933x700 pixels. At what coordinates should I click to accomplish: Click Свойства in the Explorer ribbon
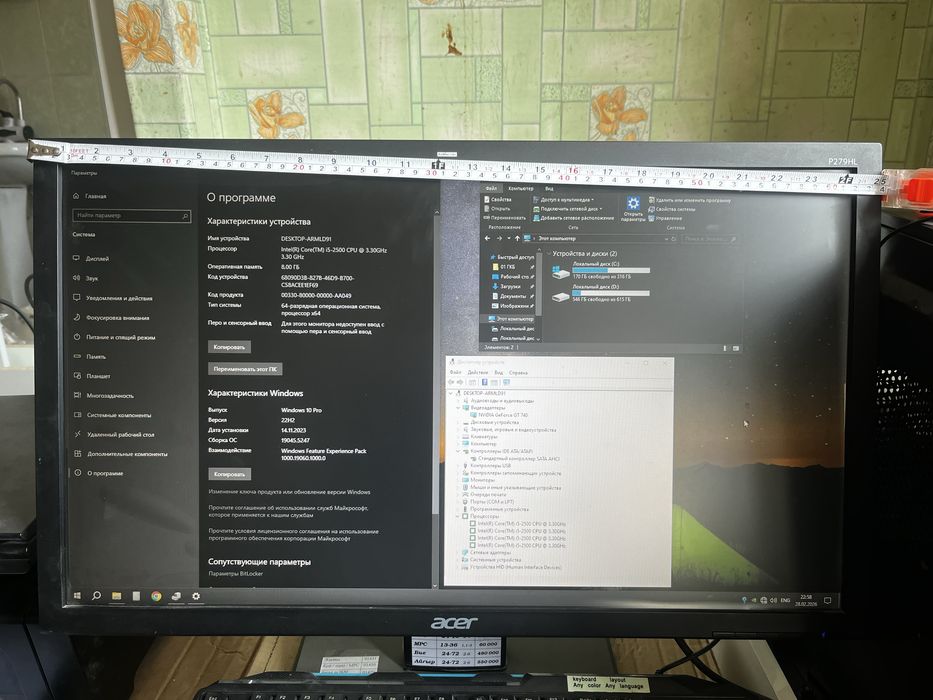point(497,199)
